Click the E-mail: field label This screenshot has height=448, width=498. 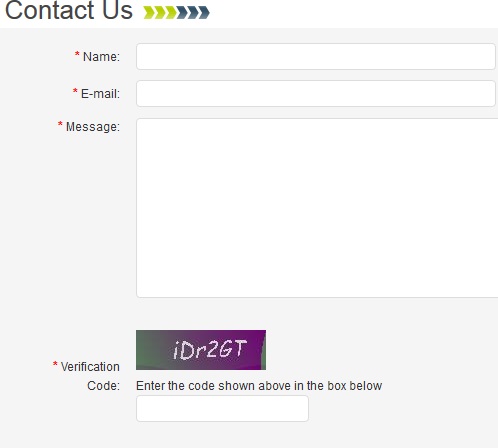click(100, 94)
